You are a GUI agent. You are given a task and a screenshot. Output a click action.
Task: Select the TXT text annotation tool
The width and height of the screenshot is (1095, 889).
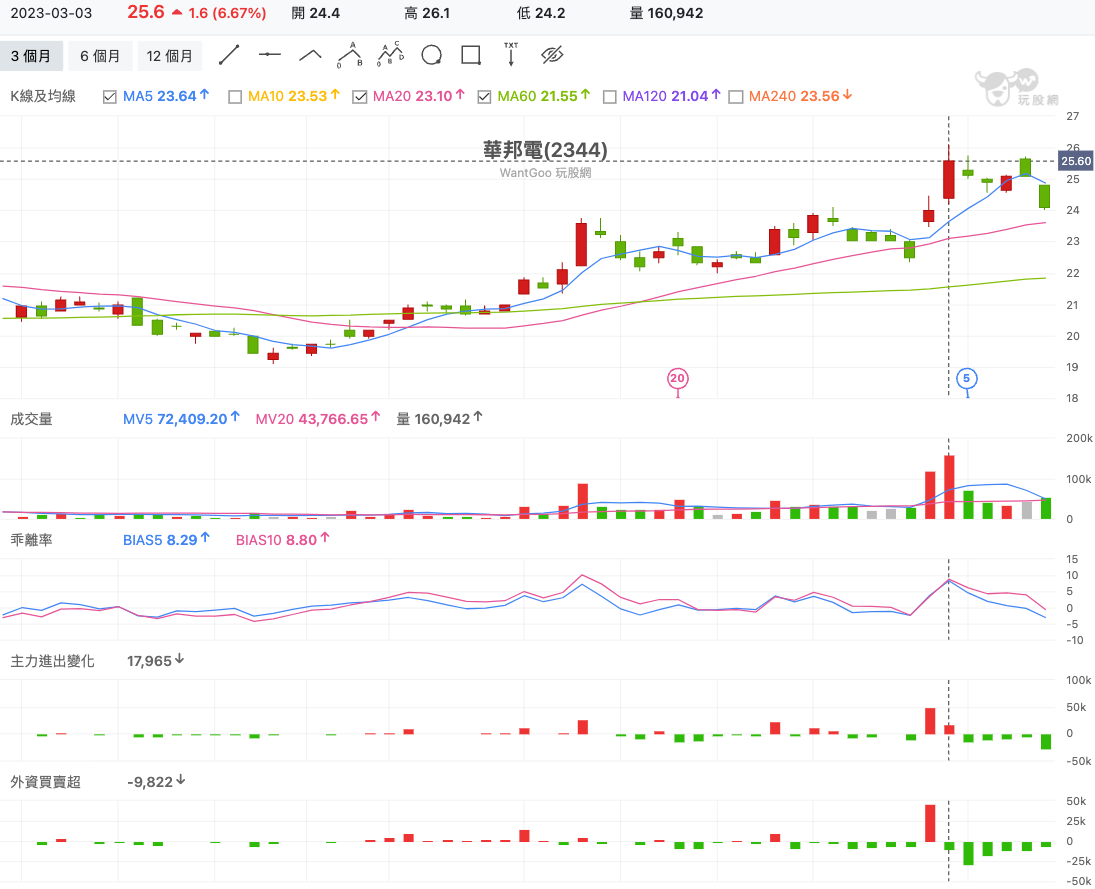pyautogui.click(x=511, y=54)
